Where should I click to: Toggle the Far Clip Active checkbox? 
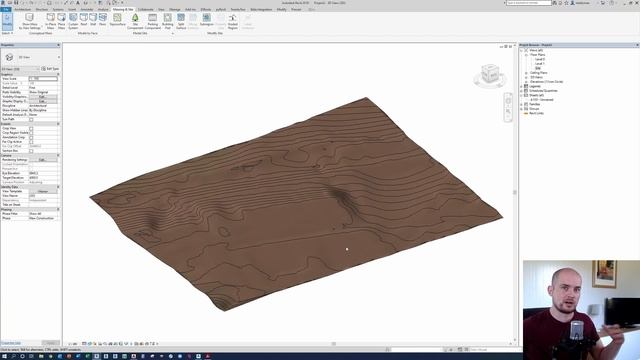[31, 142]
